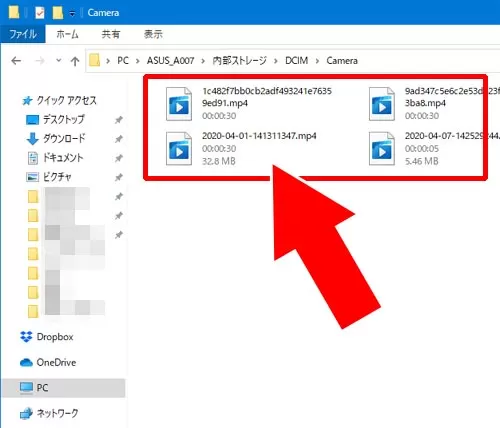Open ダウンロード in navigation pane

[x=64, y=138]
